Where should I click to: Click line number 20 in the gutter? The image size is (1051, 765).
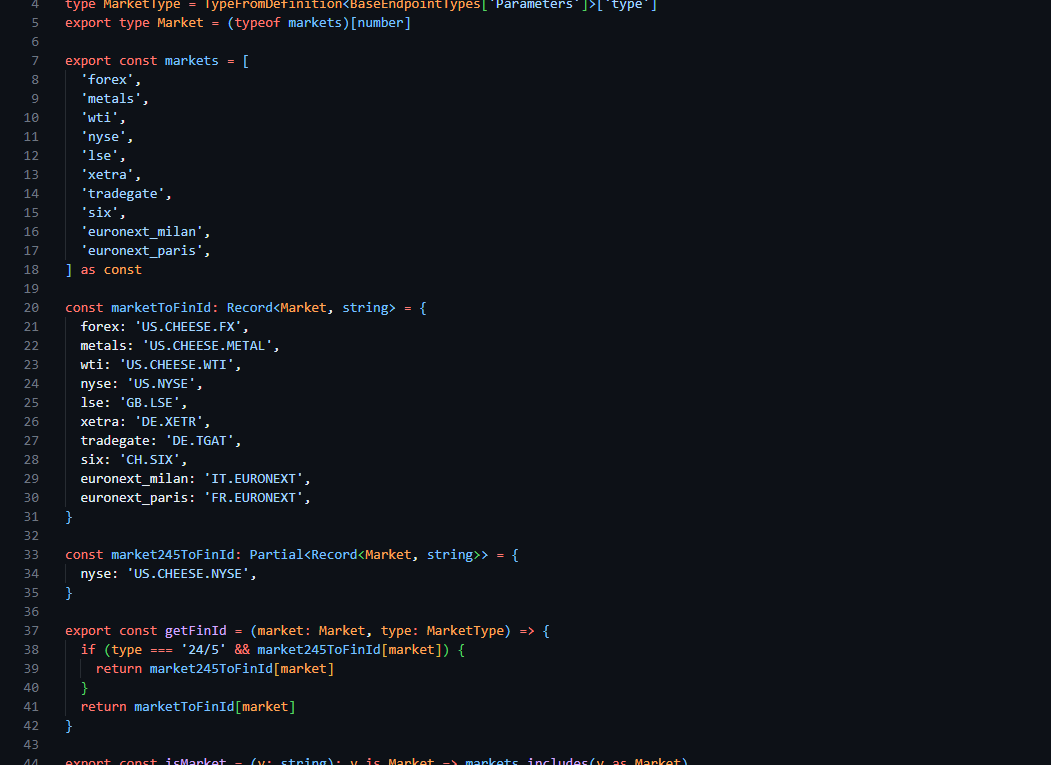(x=31, y=307)
